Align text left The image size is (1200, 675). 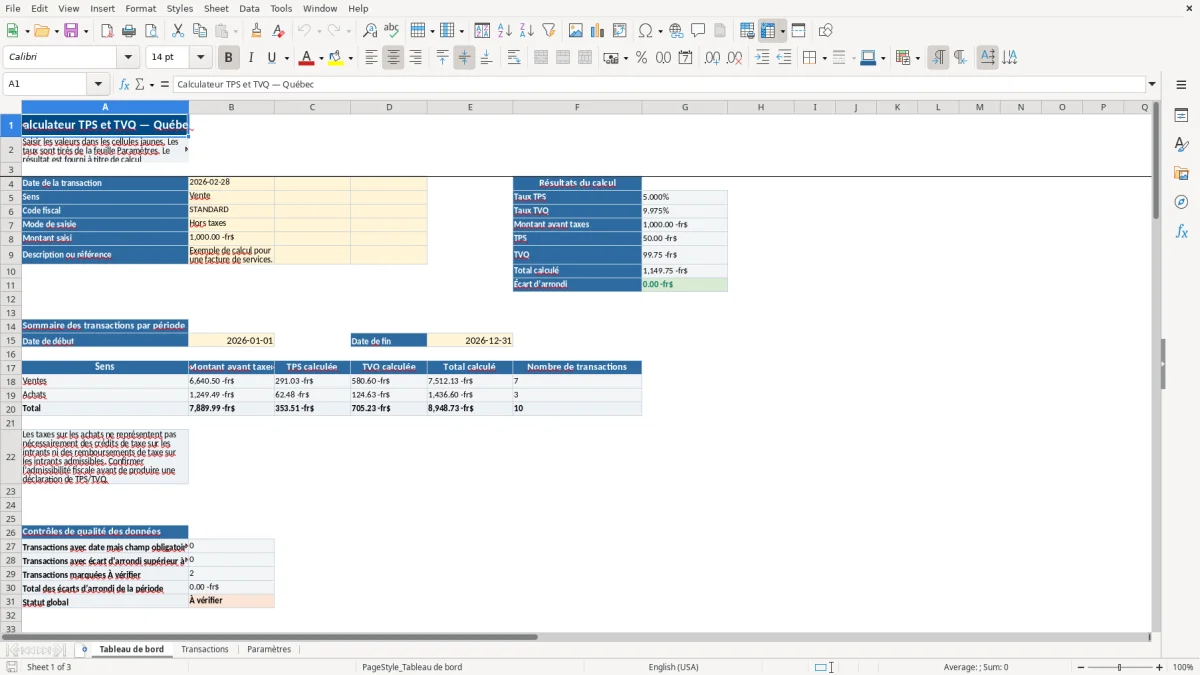[x=371, y=58]
